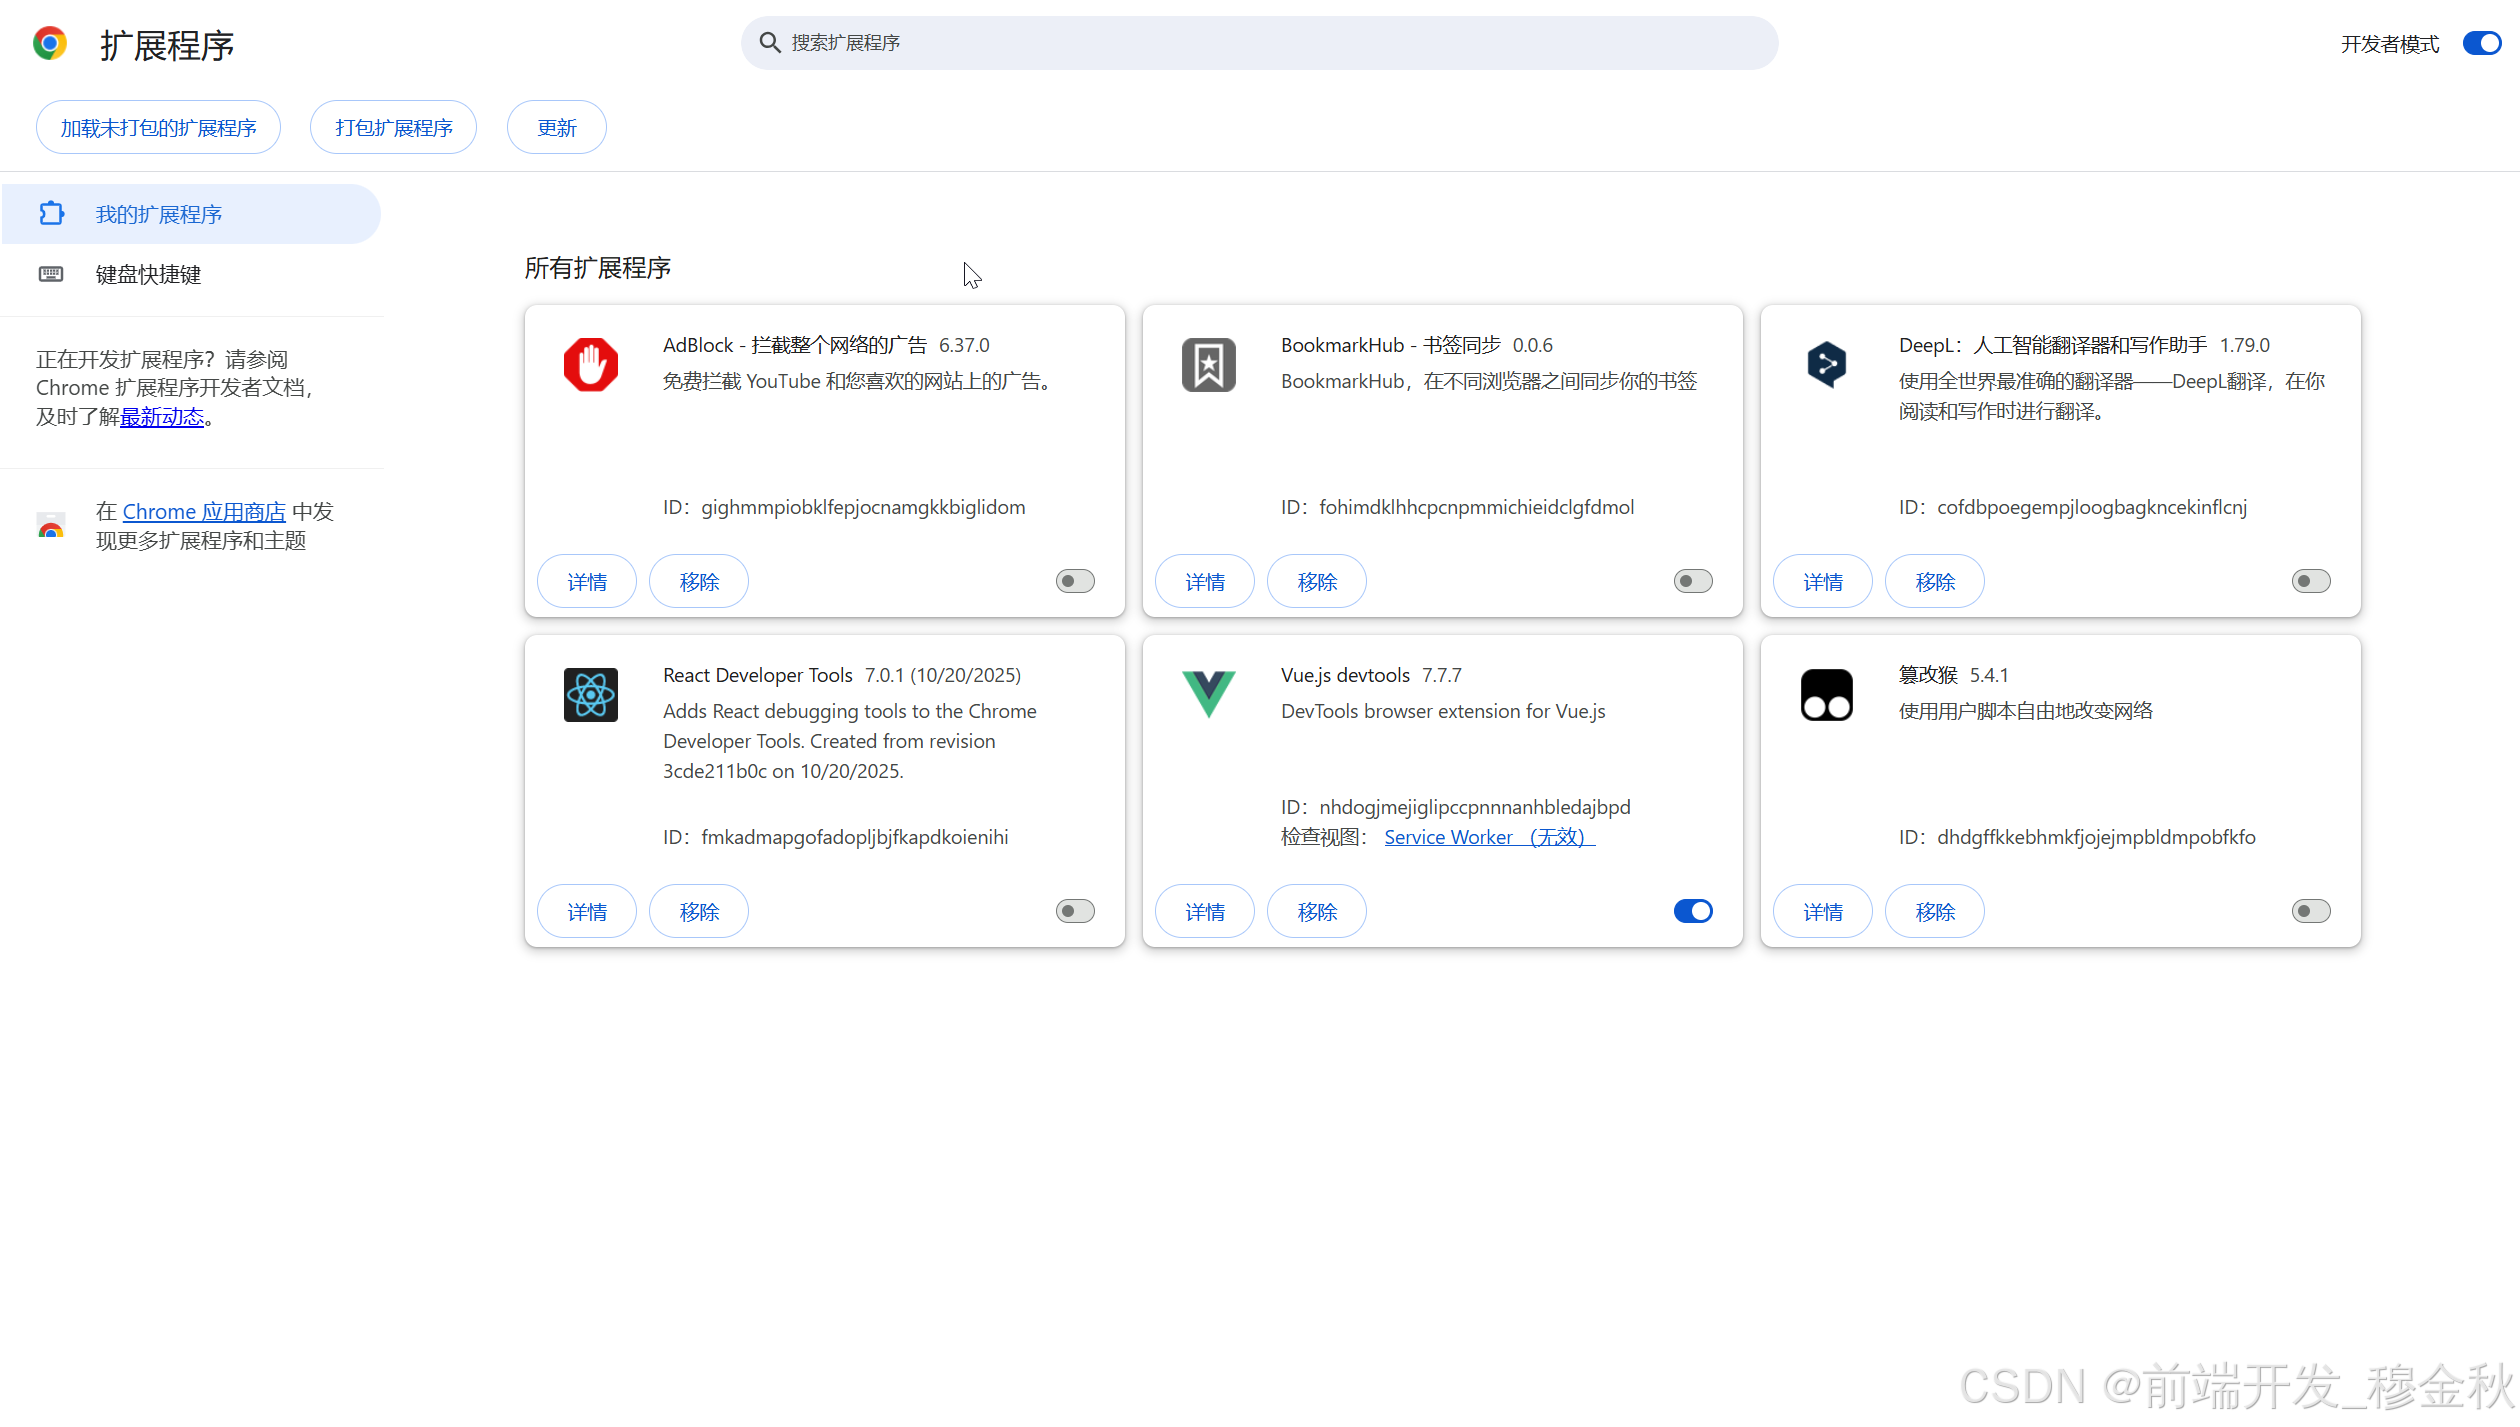Screen dimensions: 2520x1427
Task: Click the BookmarkHub bookmark icon
Action: pos(1208,365)
